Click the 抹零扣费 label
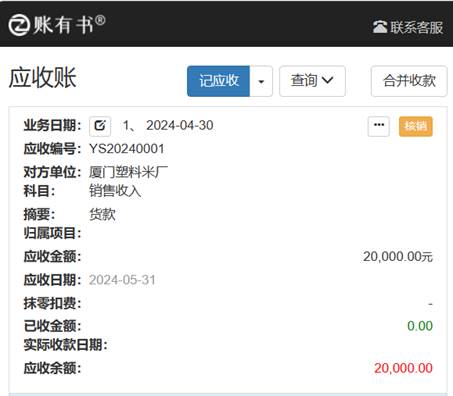453x396 pixels. [x=52, y=303]
